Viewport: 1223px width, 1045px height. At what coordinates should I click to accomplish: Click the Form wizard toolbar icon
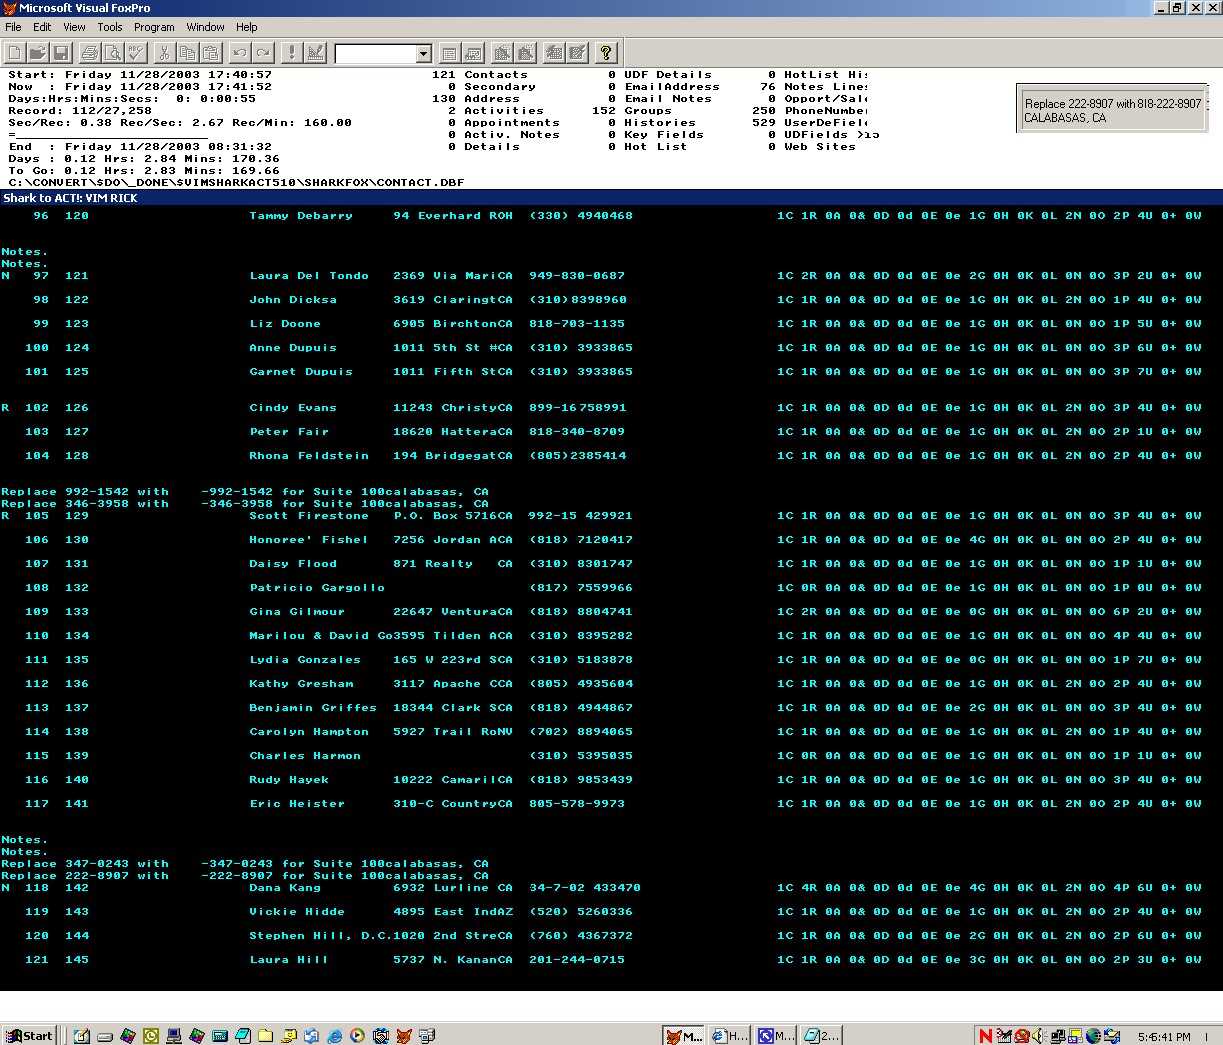[502, 53]
